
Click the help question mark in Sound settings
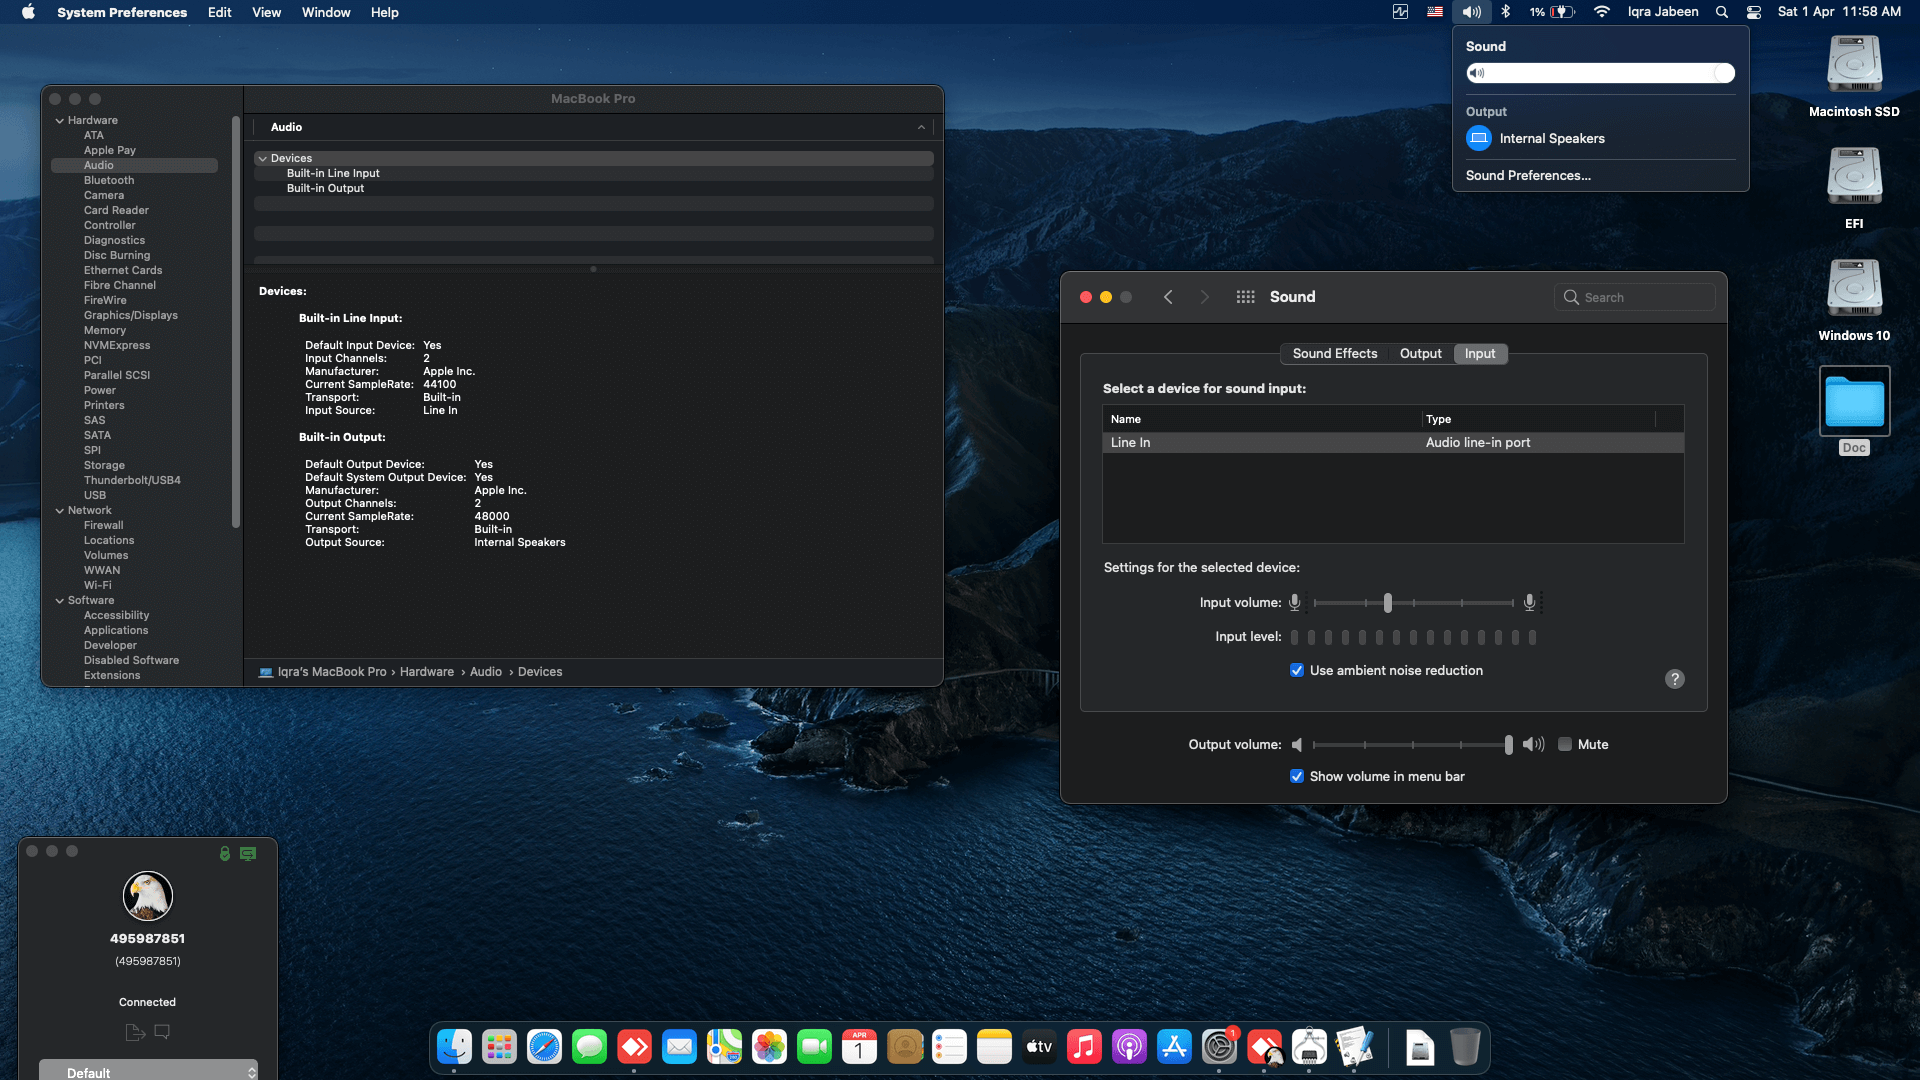pos(1675,679)
